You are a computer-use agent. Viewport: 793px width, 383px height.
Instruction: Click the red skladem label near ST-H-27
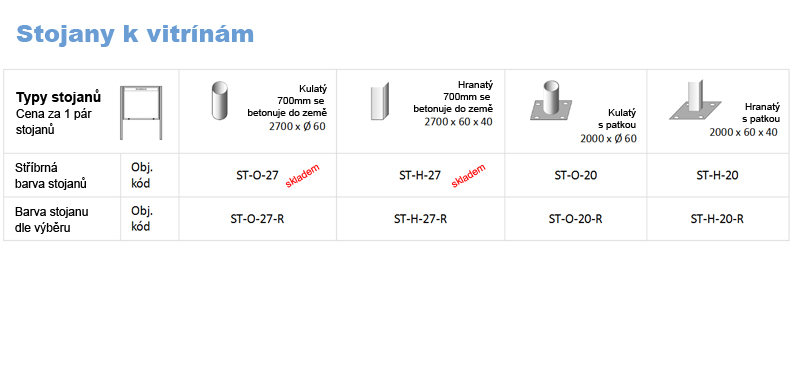click(468, 176)
